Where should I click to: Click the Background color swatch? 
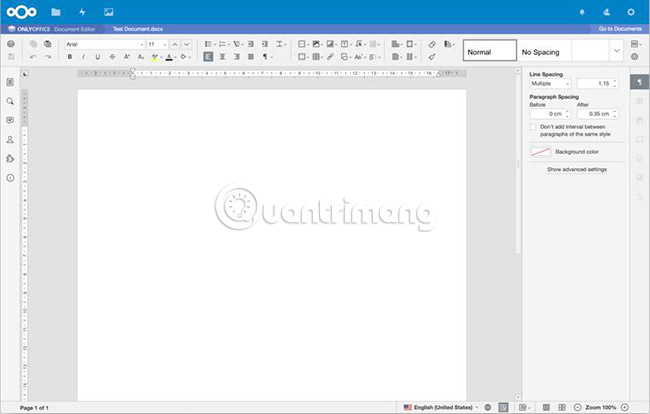coord(540,151)
